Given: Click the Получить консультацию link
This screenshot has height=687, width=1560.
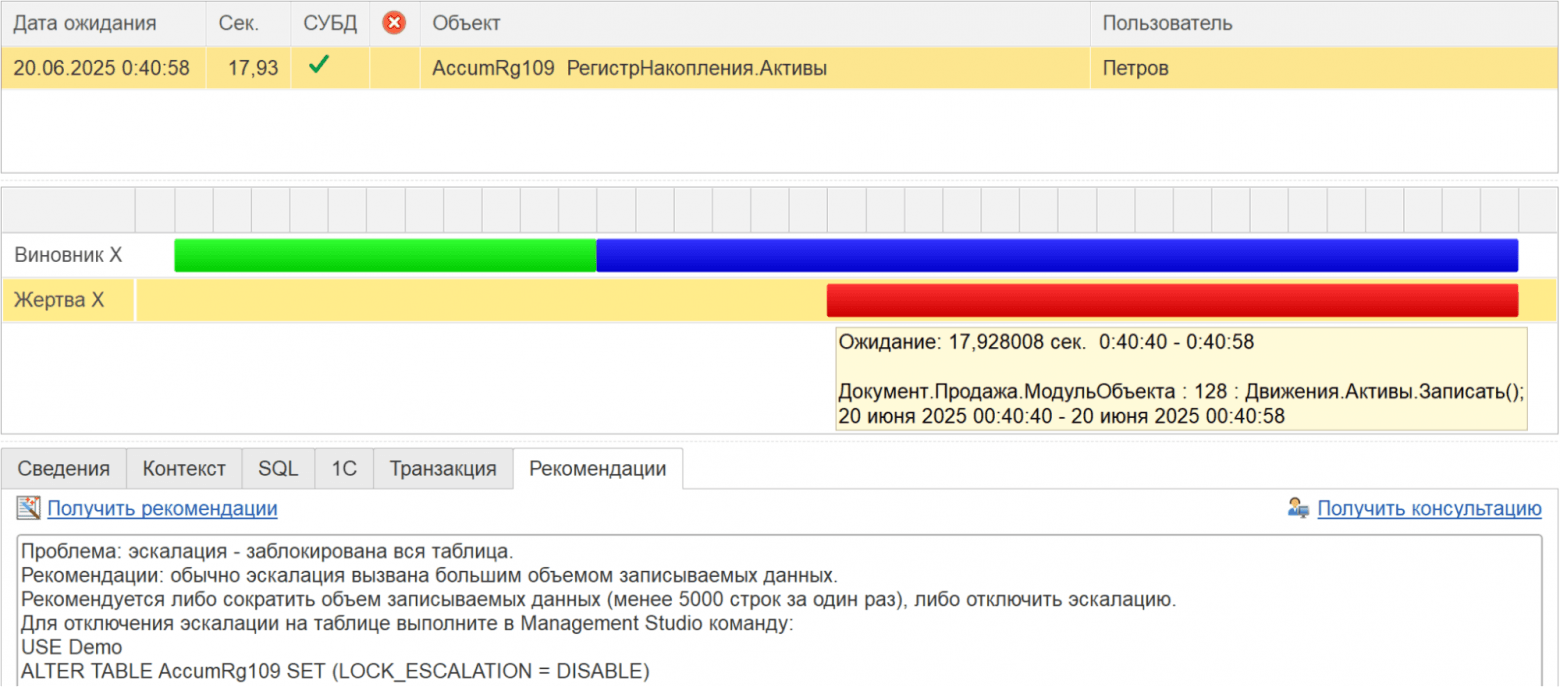Looking at the screenshot, I should pos(1429,508).
